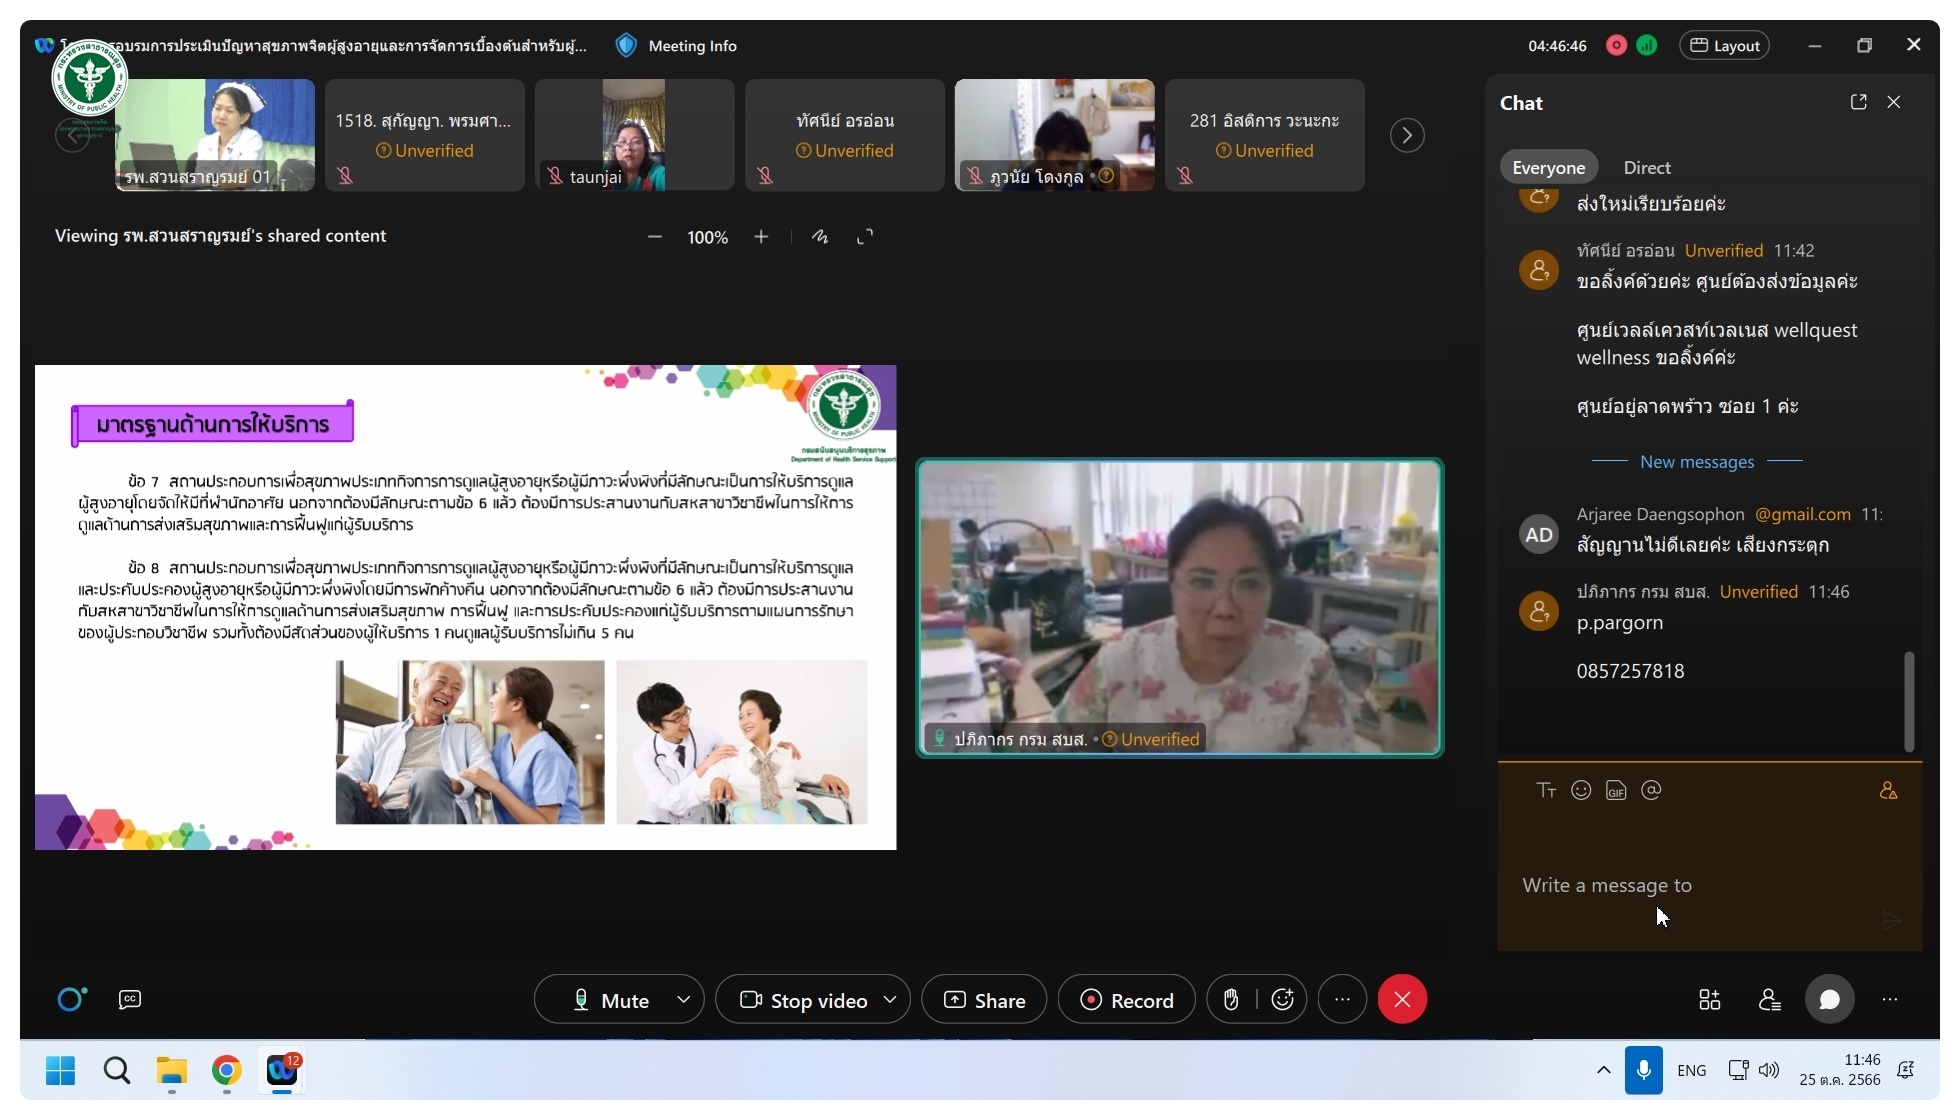Screen dimensions: 1960x1120
Task: Open the notifications bell icon in tray
Action: tap(1906, 1071)
